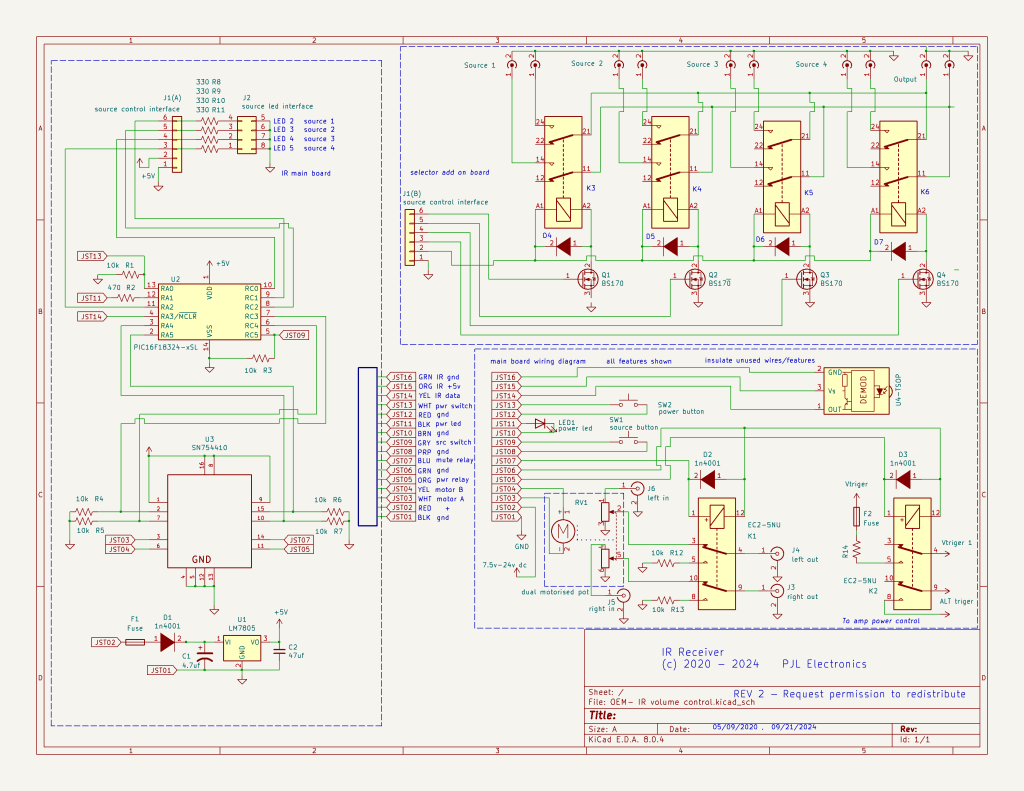Select the EC2-5NU relay K1 body
Image resolution: width=1024 pixels, height=791 pixels.
point(717,555)
